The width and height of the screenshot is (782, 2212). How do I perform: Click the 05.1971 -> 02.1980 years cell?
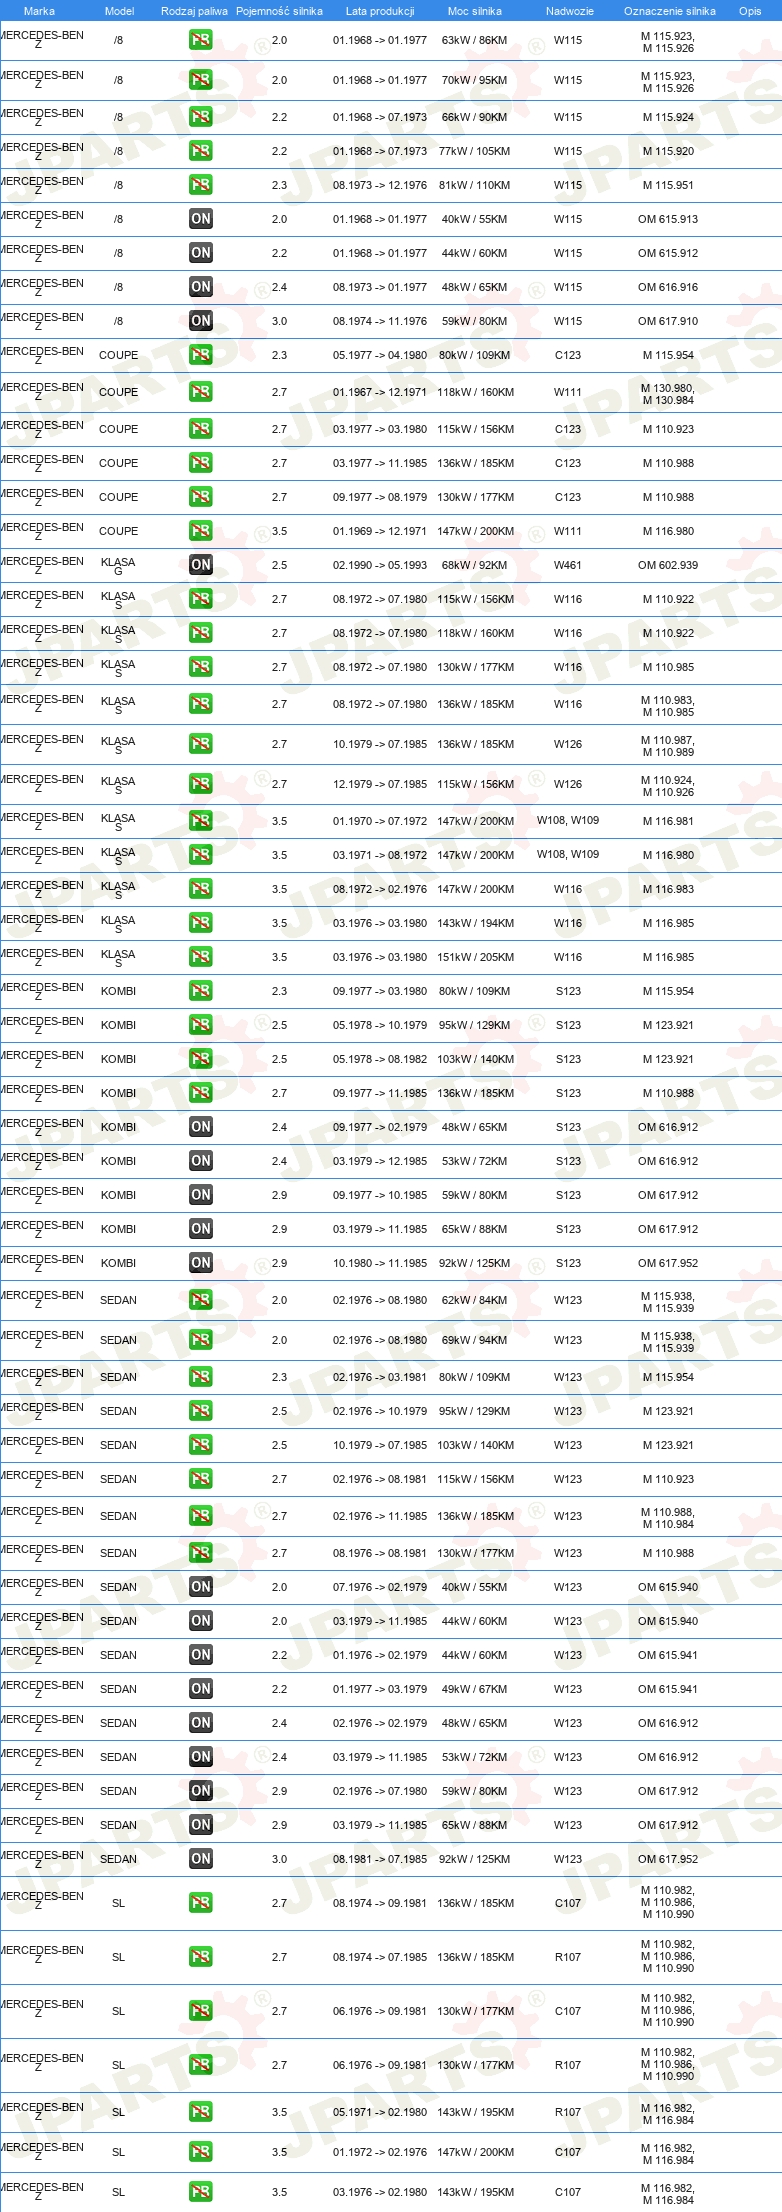[x=380, y=2113]
